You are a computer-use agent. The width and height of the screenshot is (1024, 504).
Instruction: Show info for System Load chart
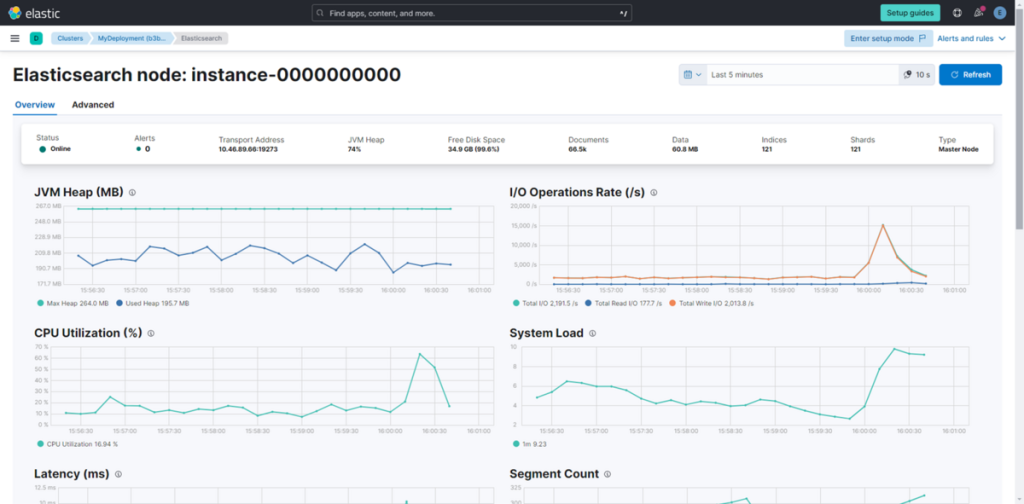click(592, 334)
